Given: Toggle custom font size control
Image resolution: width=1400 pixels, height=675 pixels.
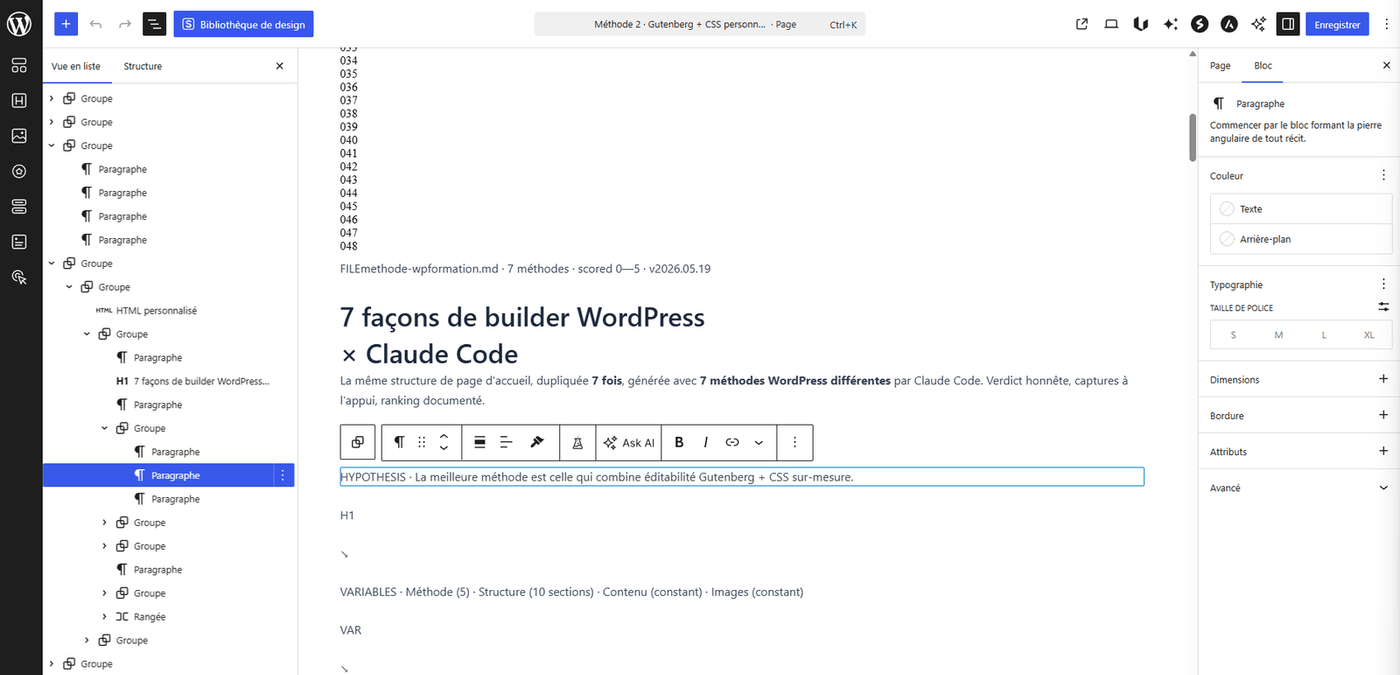Looking at the screenshot, I should click(1384, 307).
